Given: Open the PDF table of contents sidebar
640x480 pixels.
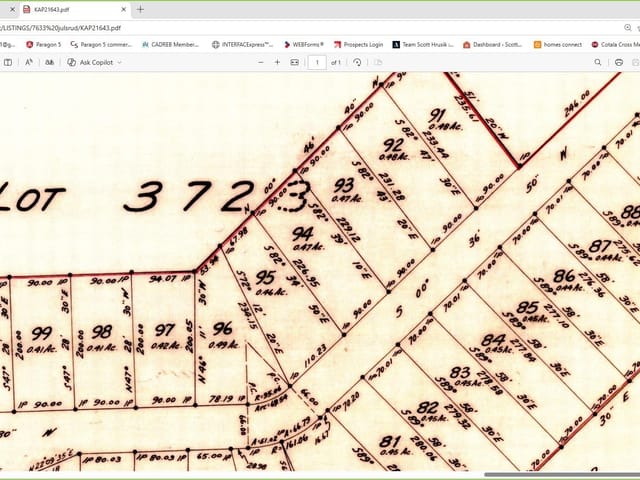Looking at the screenshot, I should pos(8,62).
